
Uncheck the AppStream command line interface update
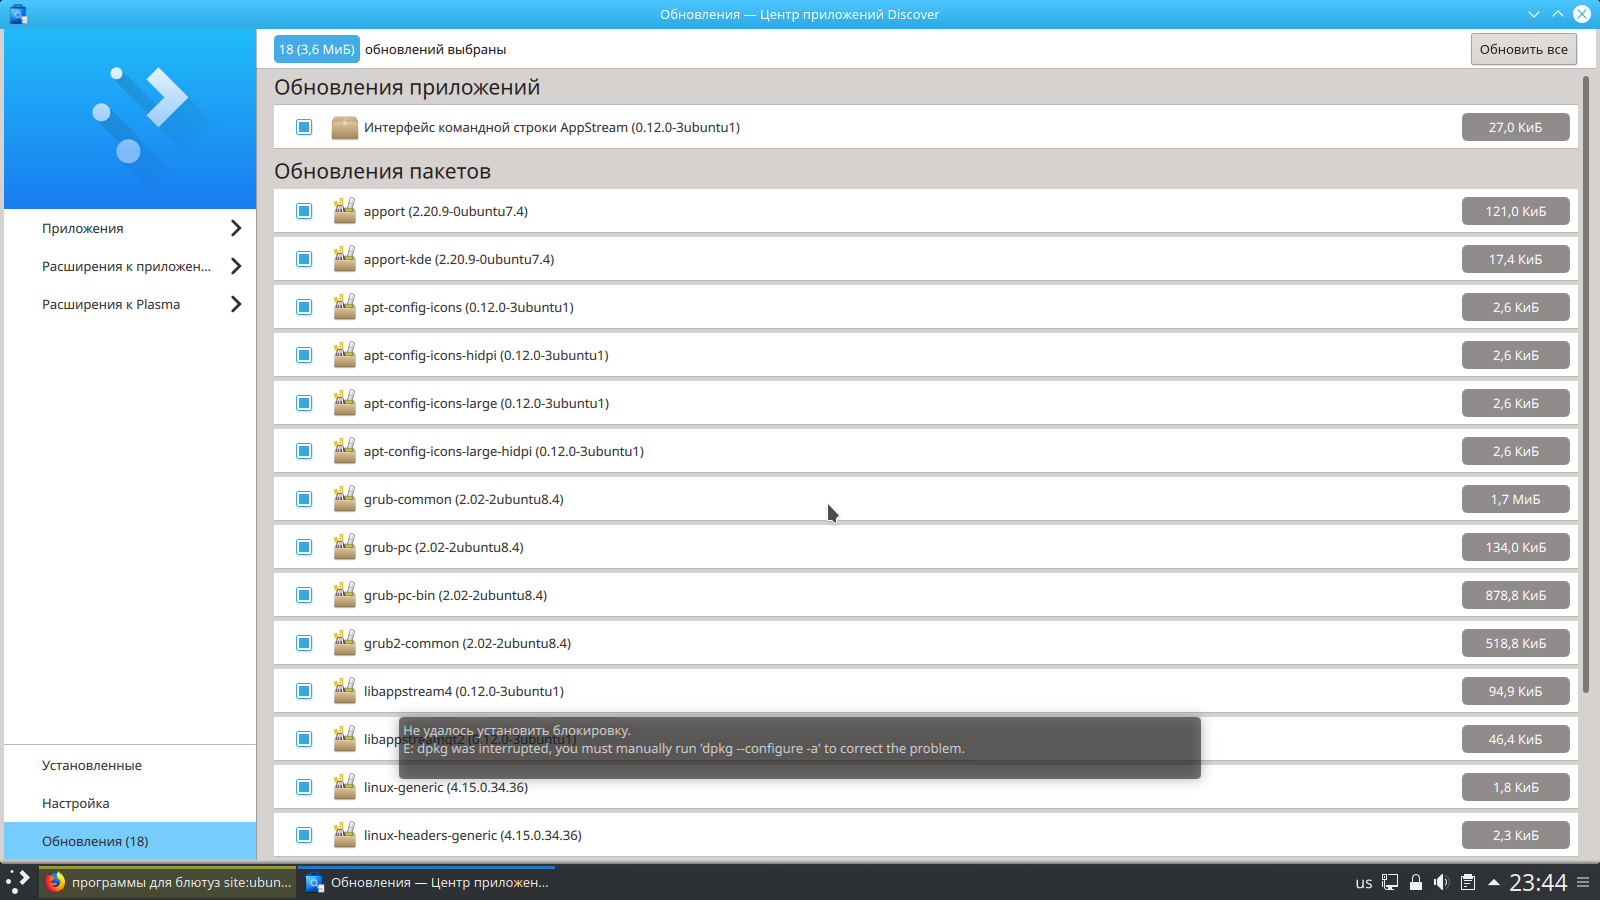[x=304, y=127]
